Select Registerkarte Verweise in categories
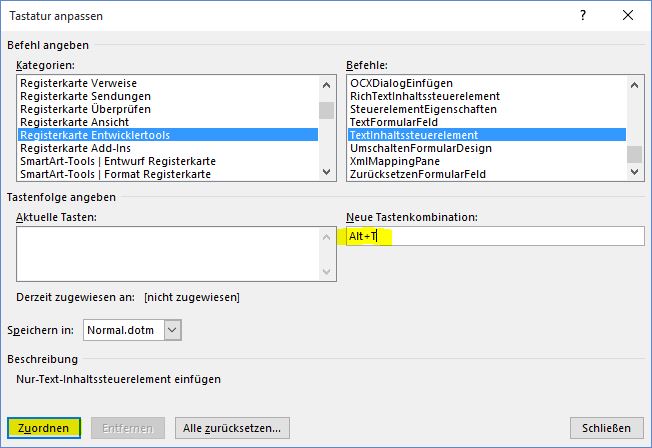This screenshot has height=448, width=652. click(x=79, y=82)
